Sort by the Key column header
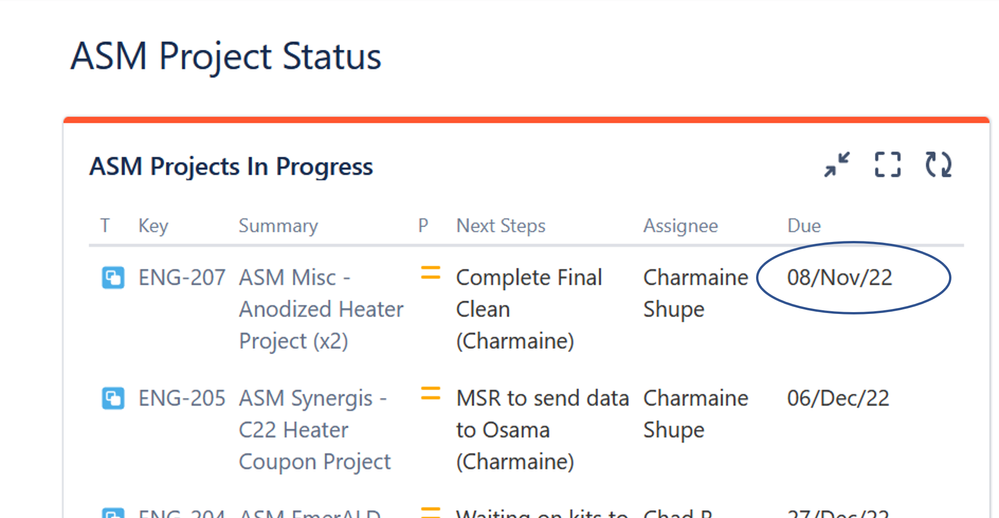 point(153,226)
